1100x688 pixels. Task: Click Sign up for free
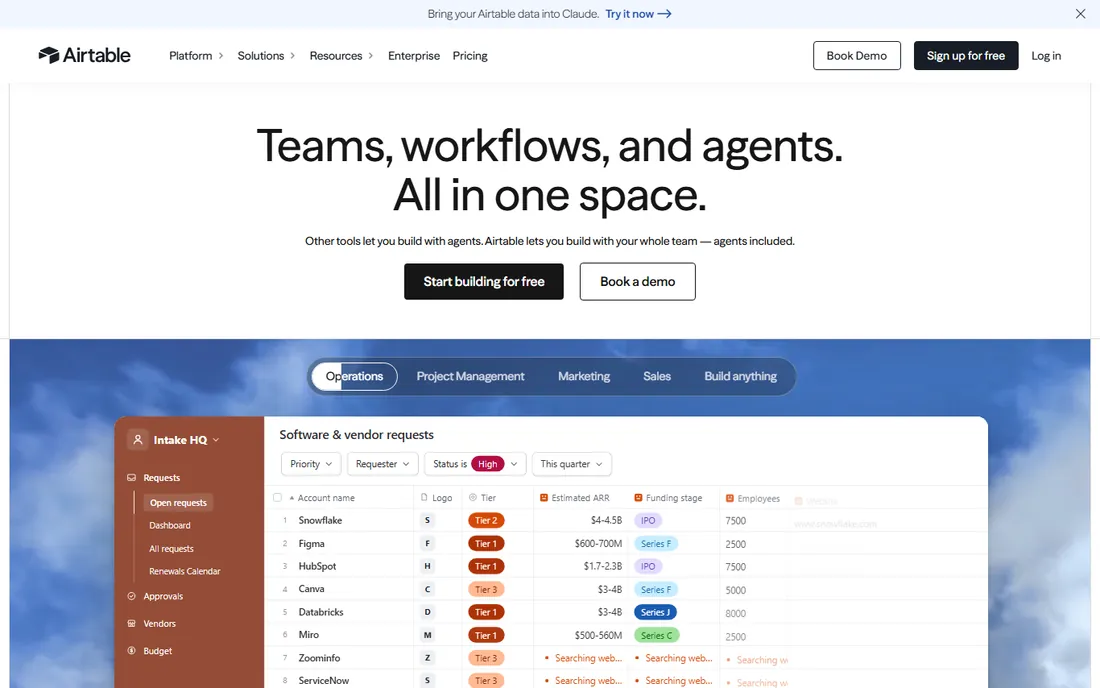pyautogui.click(x=966, y=55)
